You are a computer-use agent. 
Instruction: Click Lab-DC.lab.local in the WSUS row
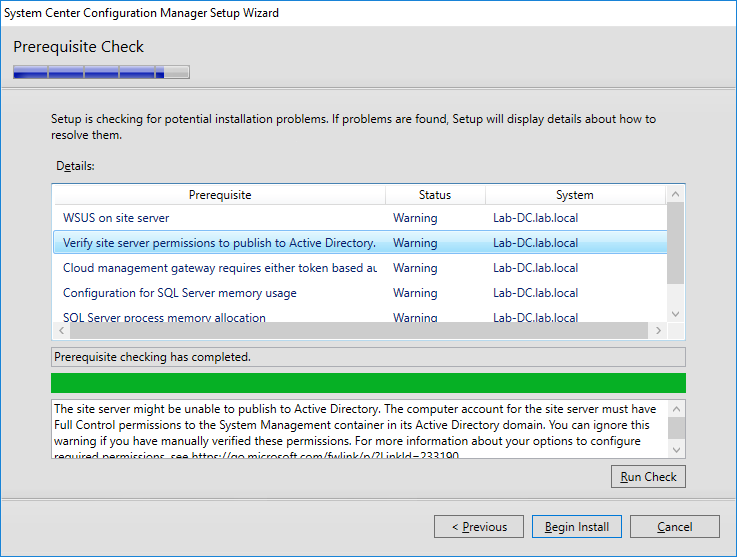point(535,218)
